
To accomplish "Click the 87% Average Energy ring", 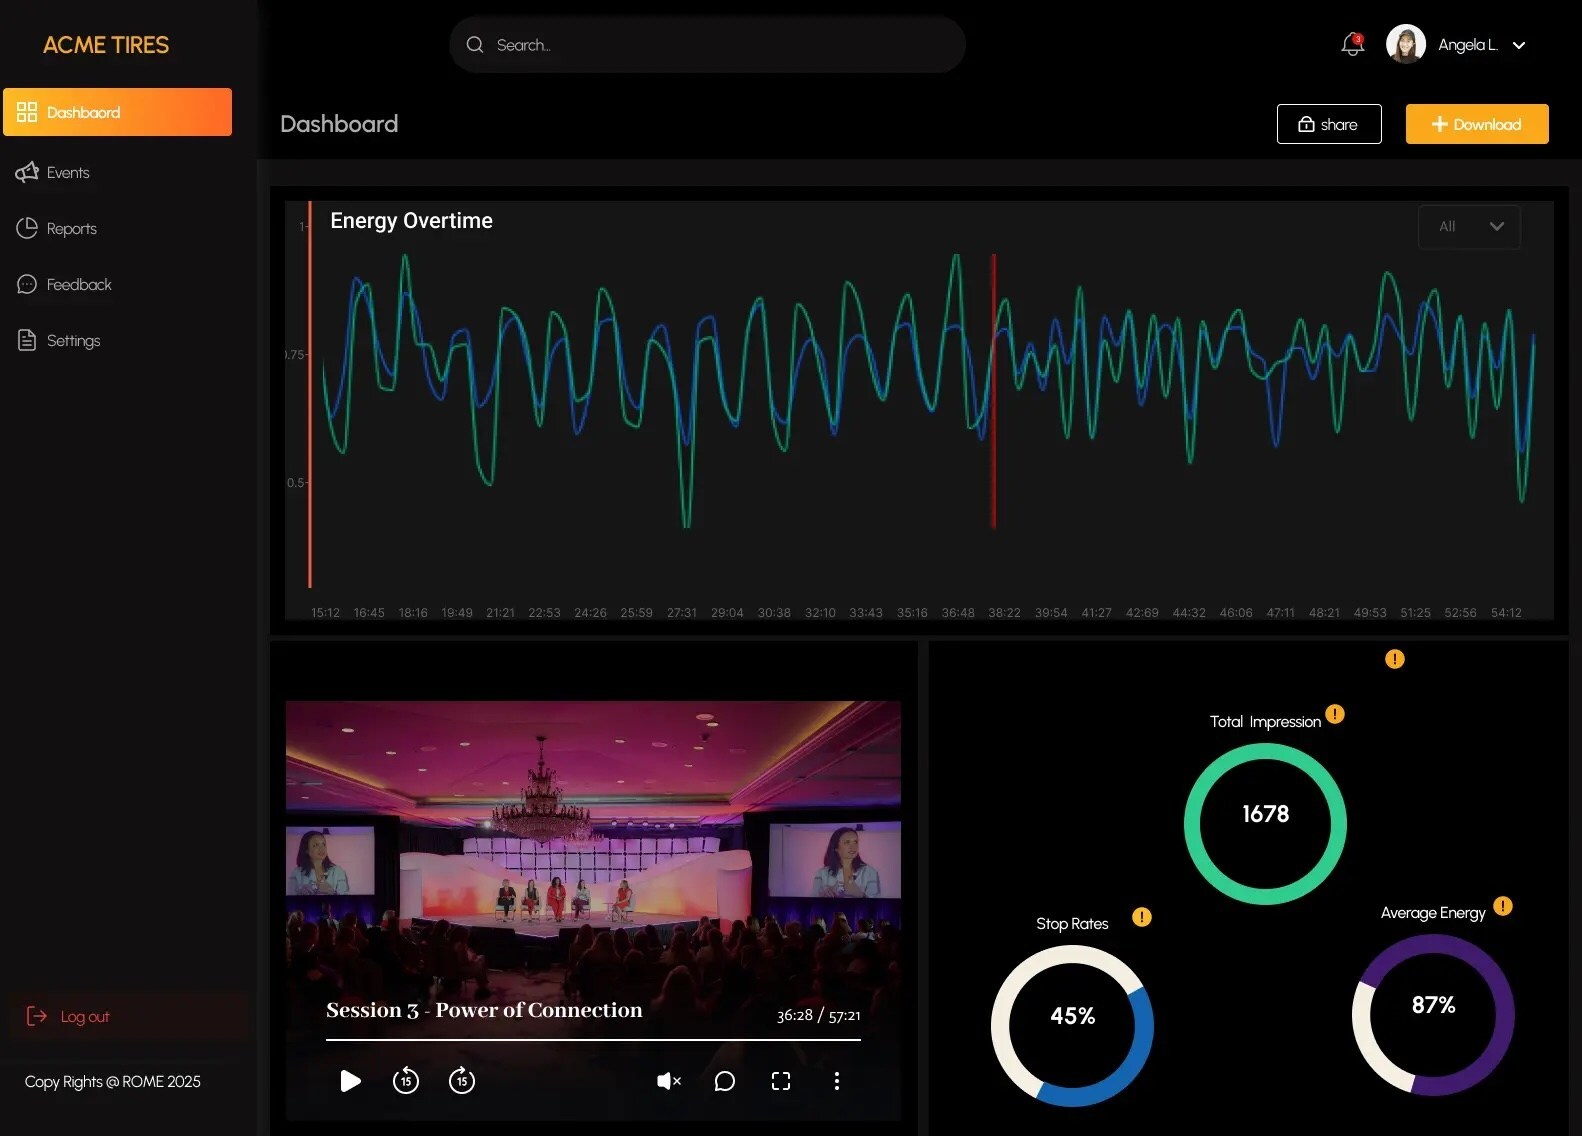I will (x=1433, y=1015).
